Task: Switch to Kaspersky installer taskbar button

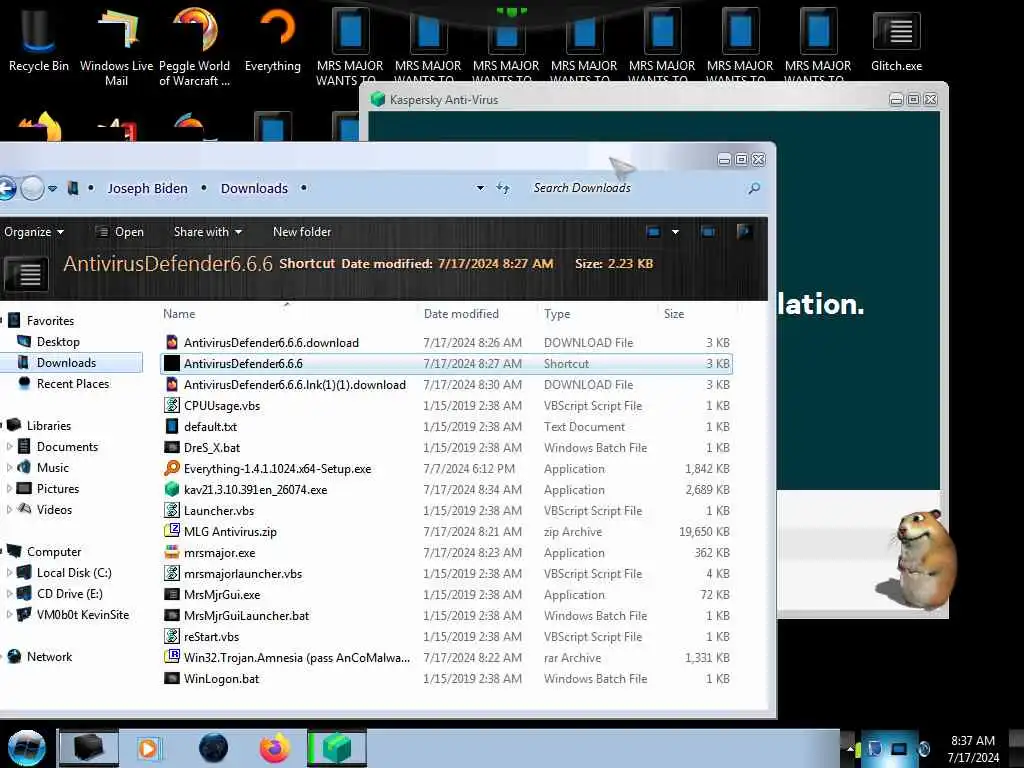Action: click(x=337, y=748)
